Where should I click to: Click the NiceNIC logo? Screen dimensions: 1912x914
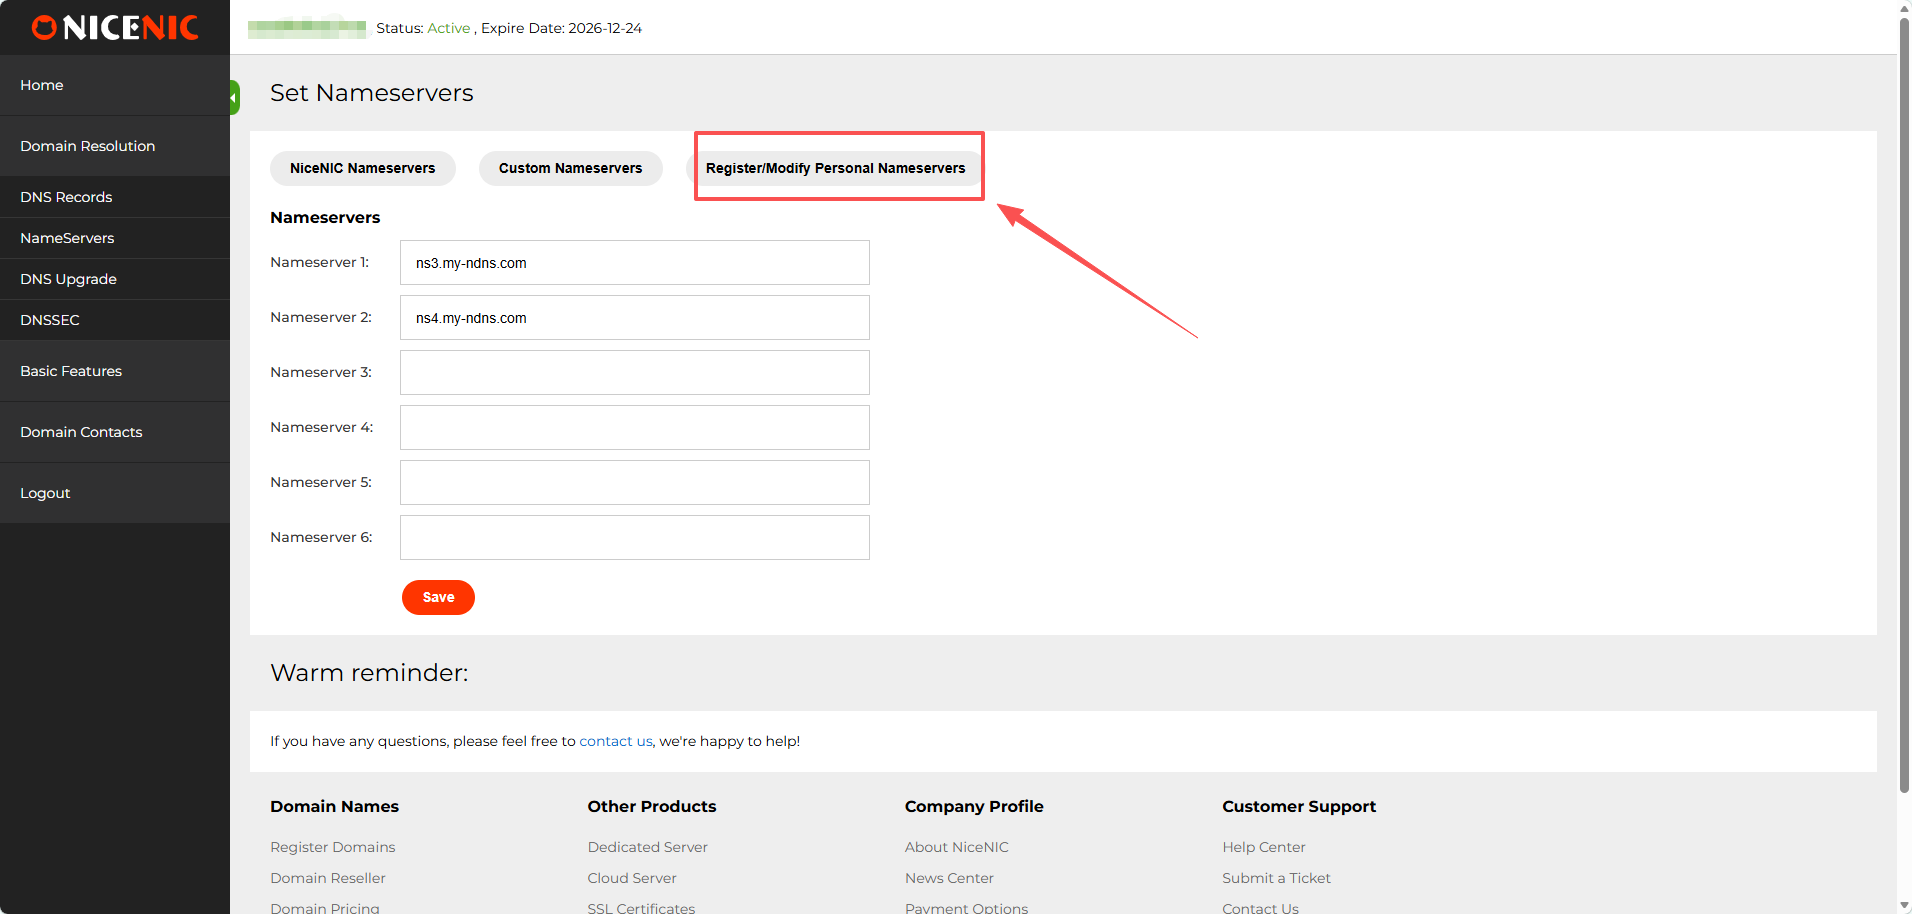[115, 28]
